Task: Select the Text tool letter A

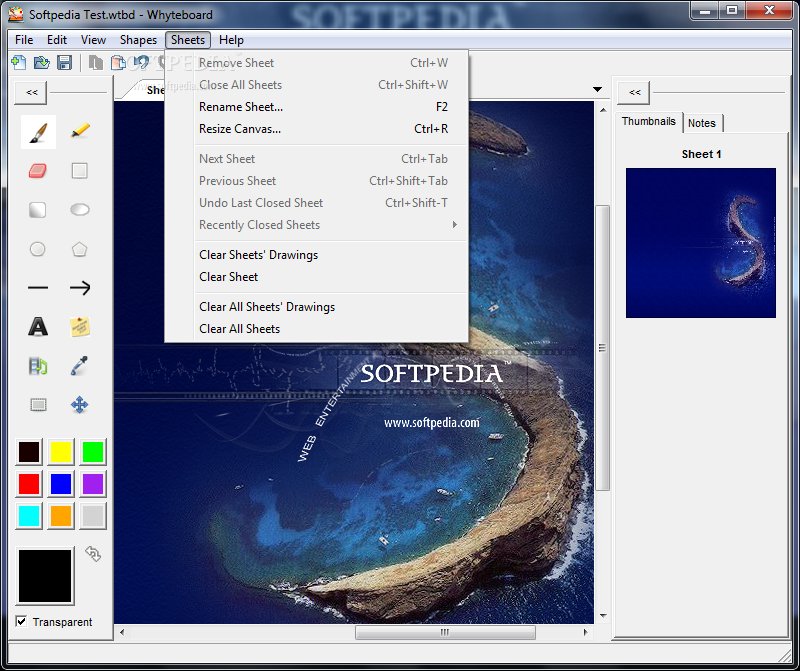Action: pos(38,327)
